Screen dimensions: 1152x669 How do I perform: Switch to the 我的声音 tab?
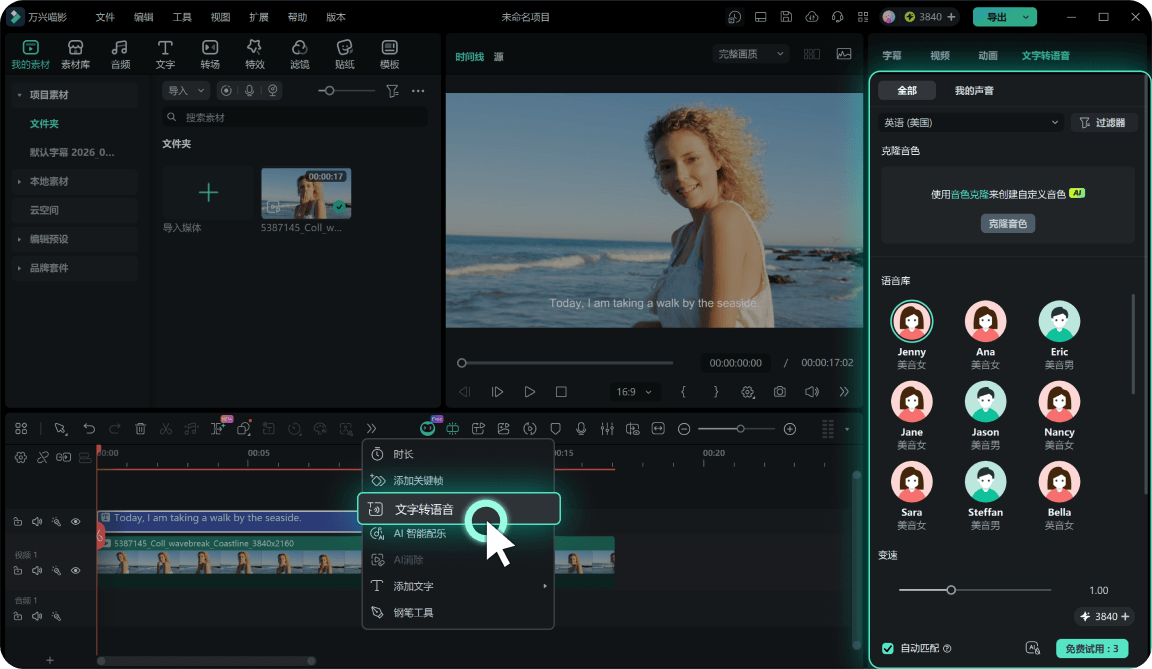(974, 90)
